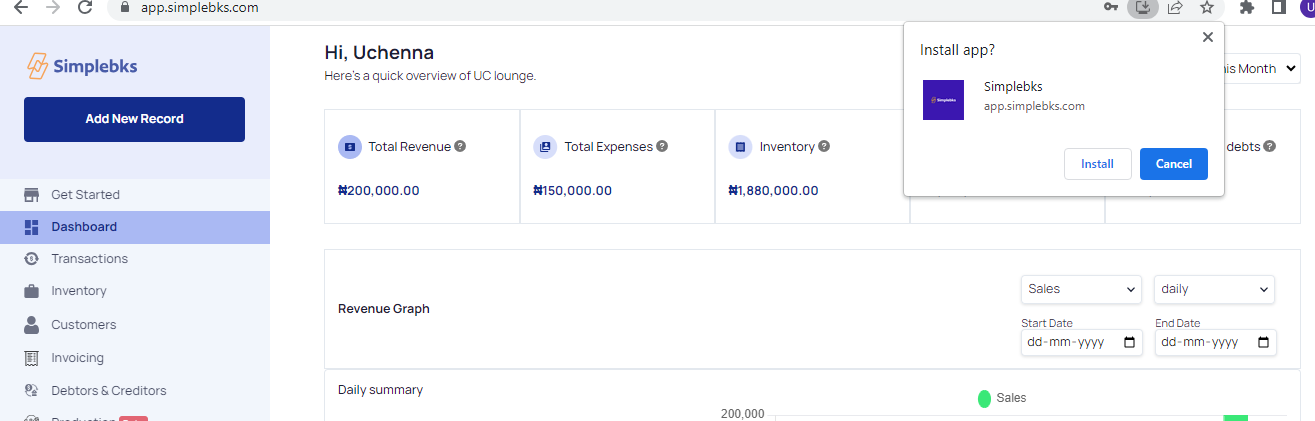Cancel the Install app prompt

point(1173,164)
